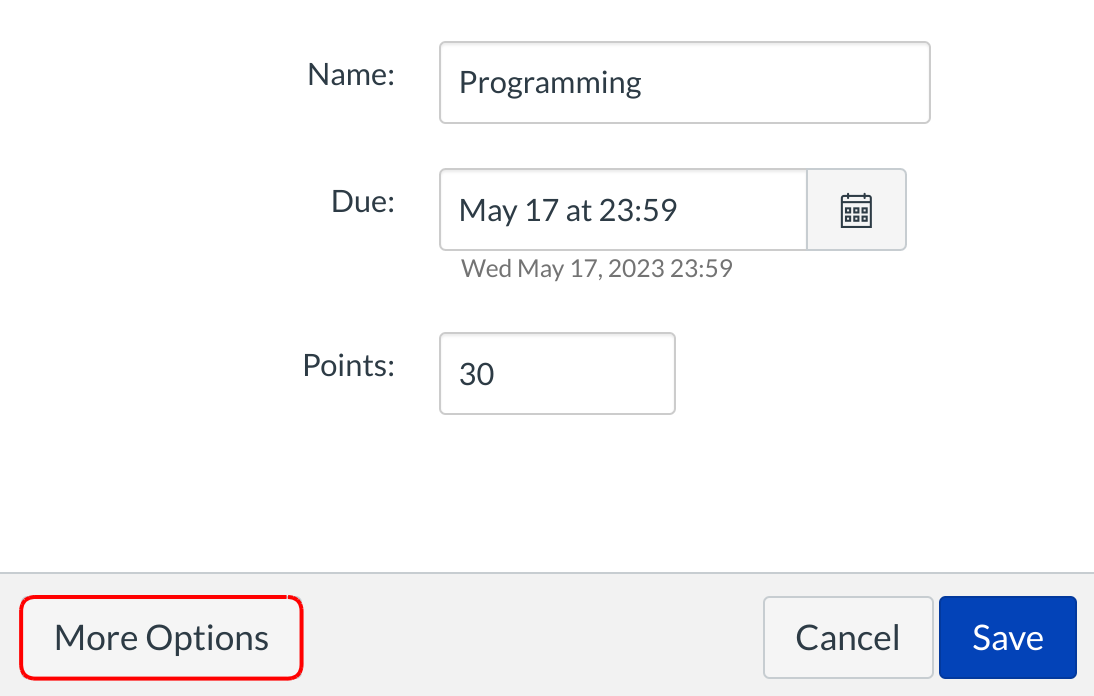This screenshot has width=1094, height=696.
Task: Cancel the assignment dialog
Action: pos(847,638)
